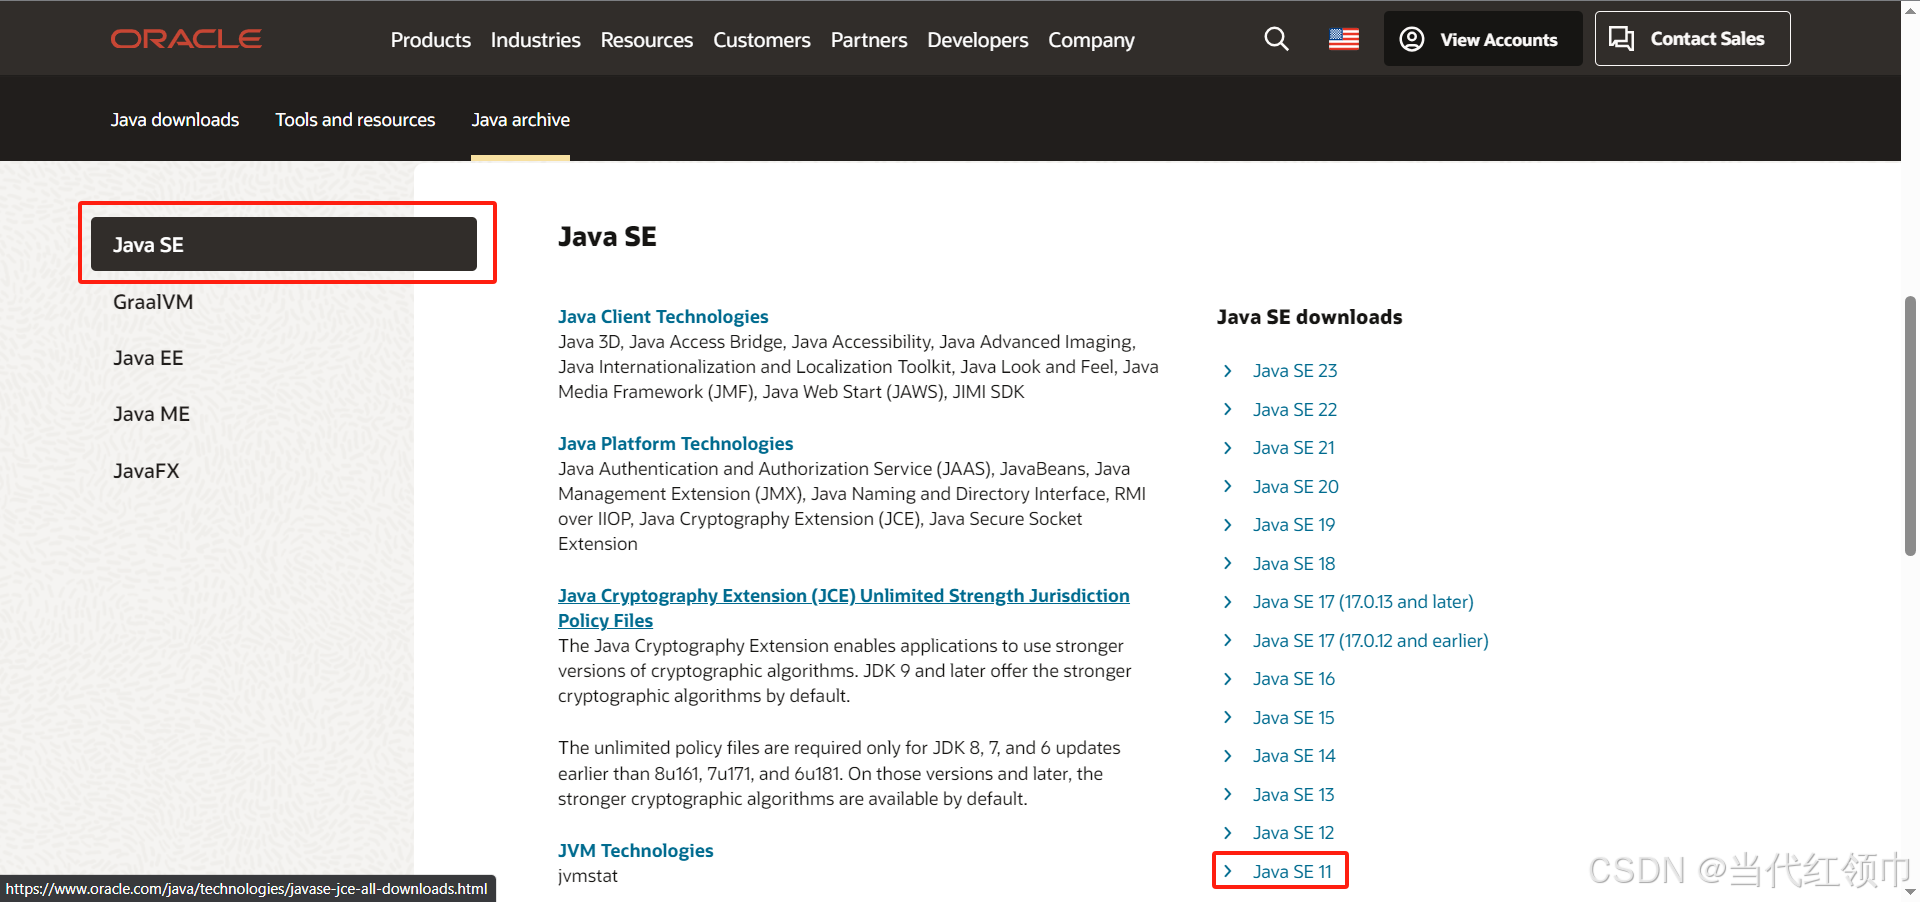Viewport: 1920px width, 902px height.
Task: Click the user icon in View Accounts
Action: (1412, 39)
